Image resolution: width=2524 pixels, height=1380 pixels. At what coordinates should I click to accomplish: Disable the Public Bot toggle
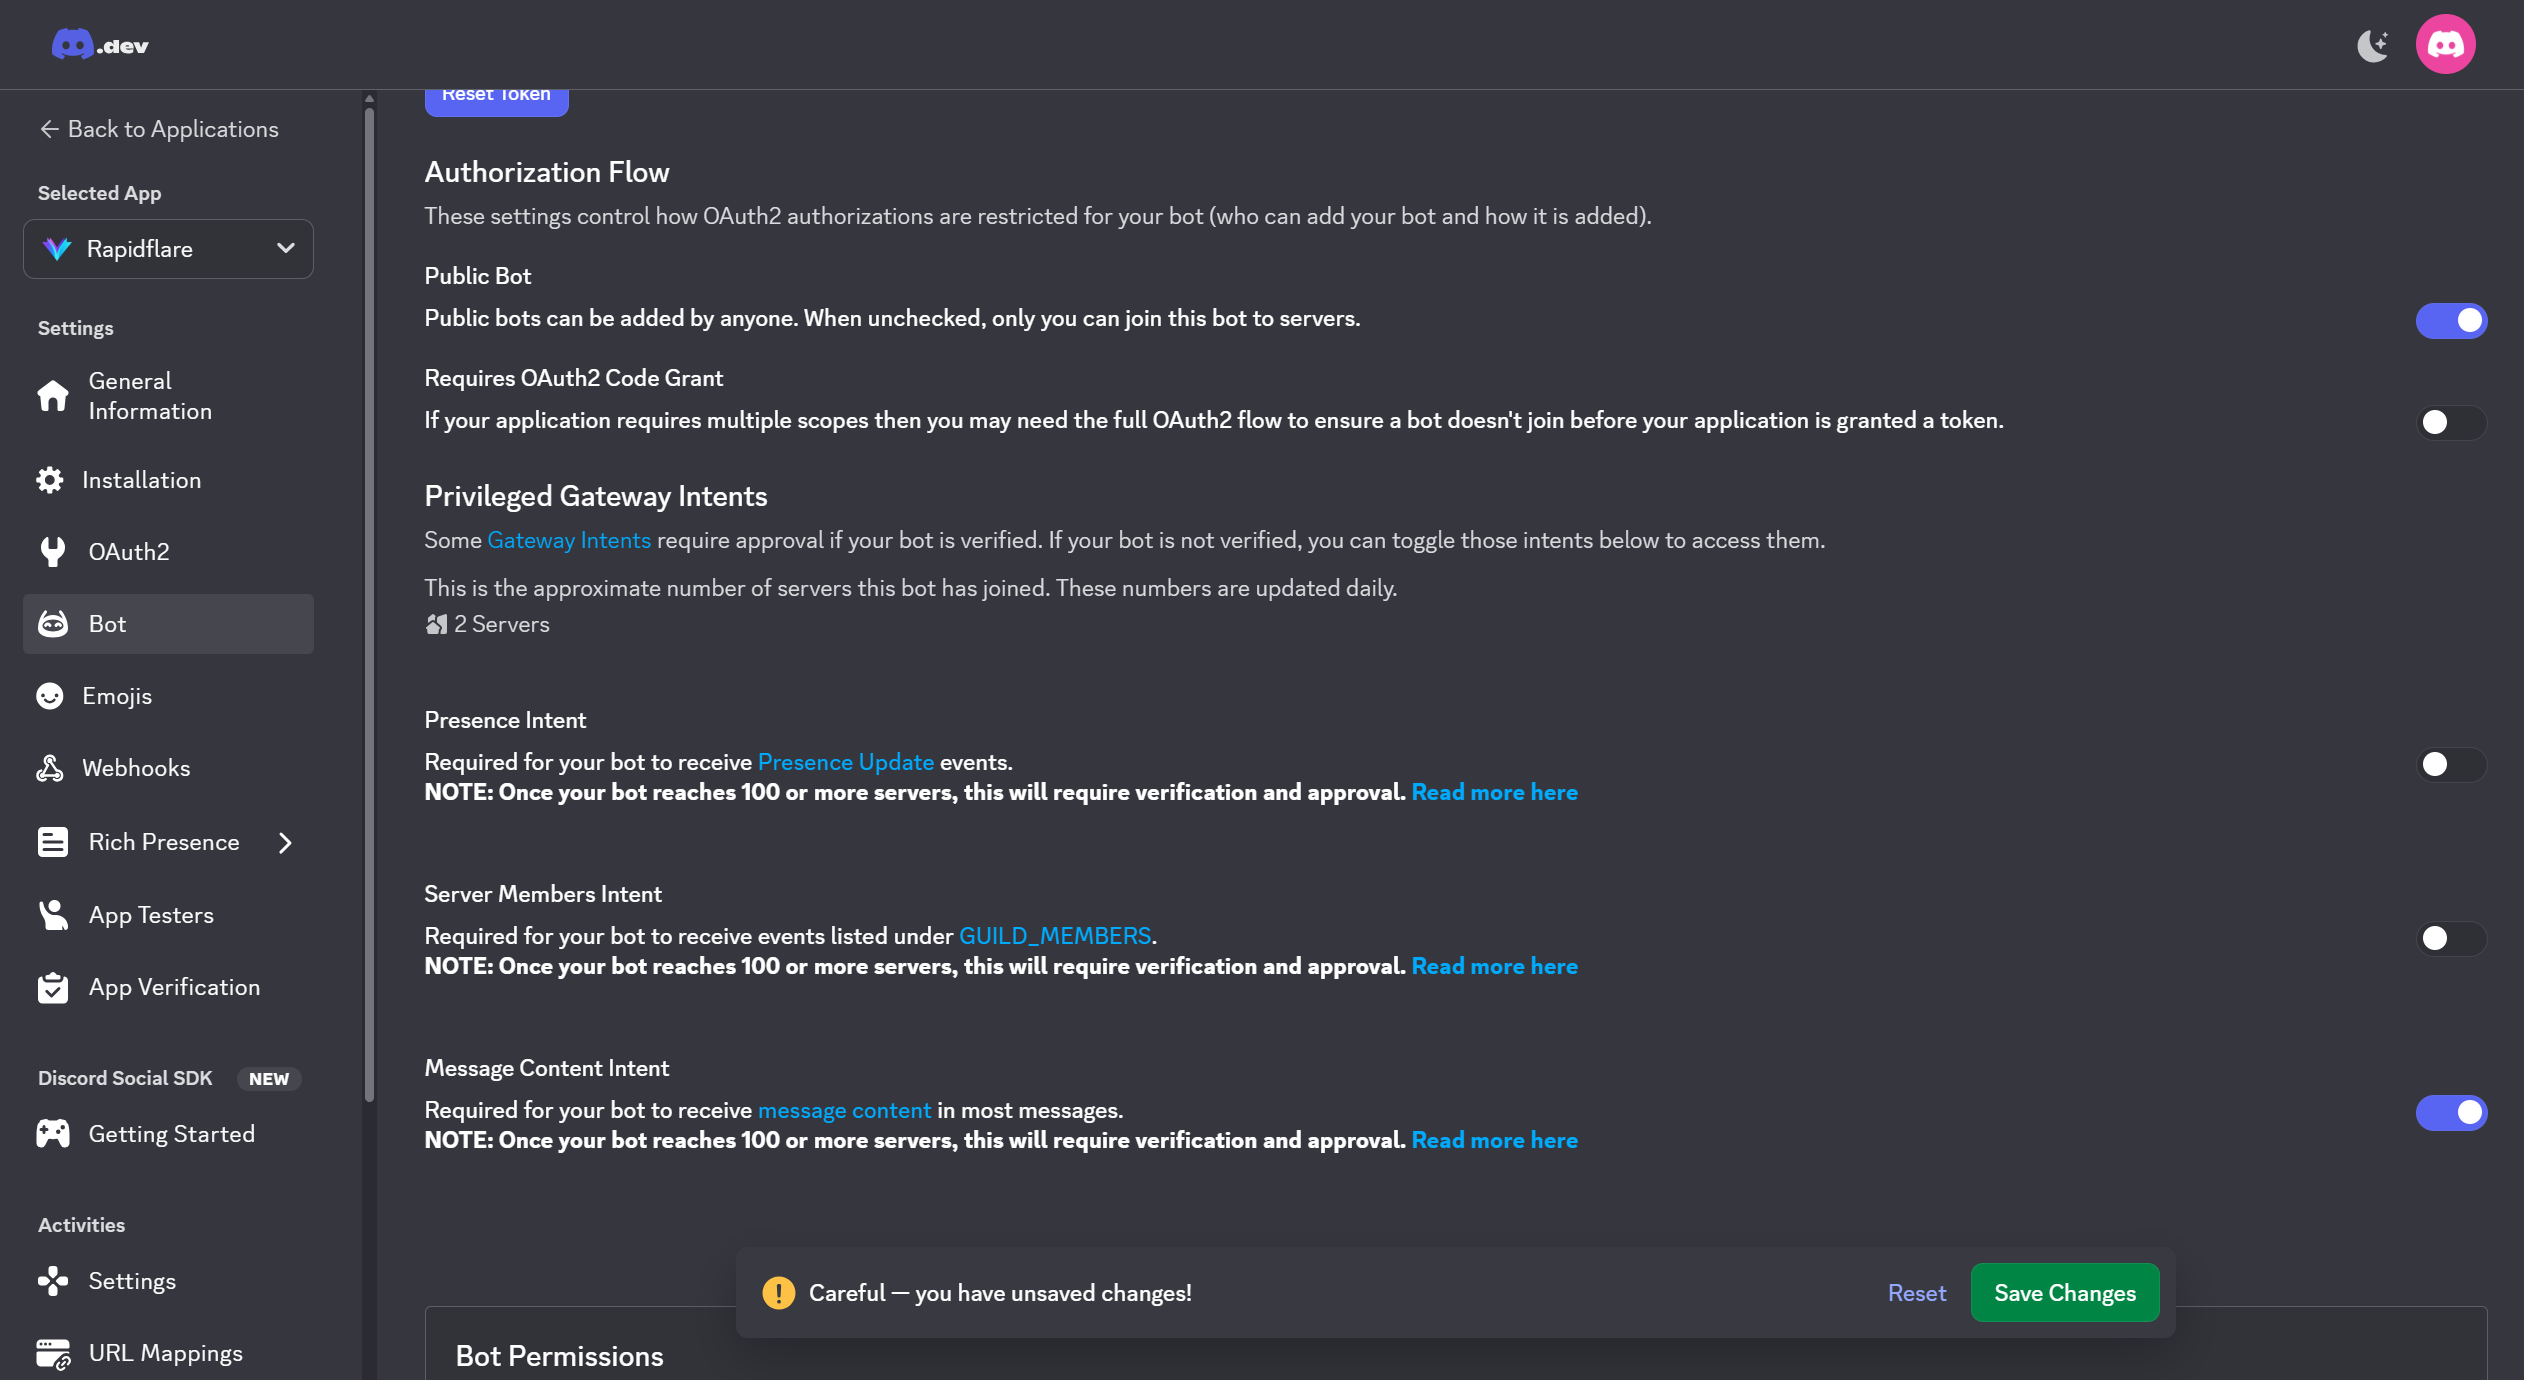click(x=2451, y=321)
